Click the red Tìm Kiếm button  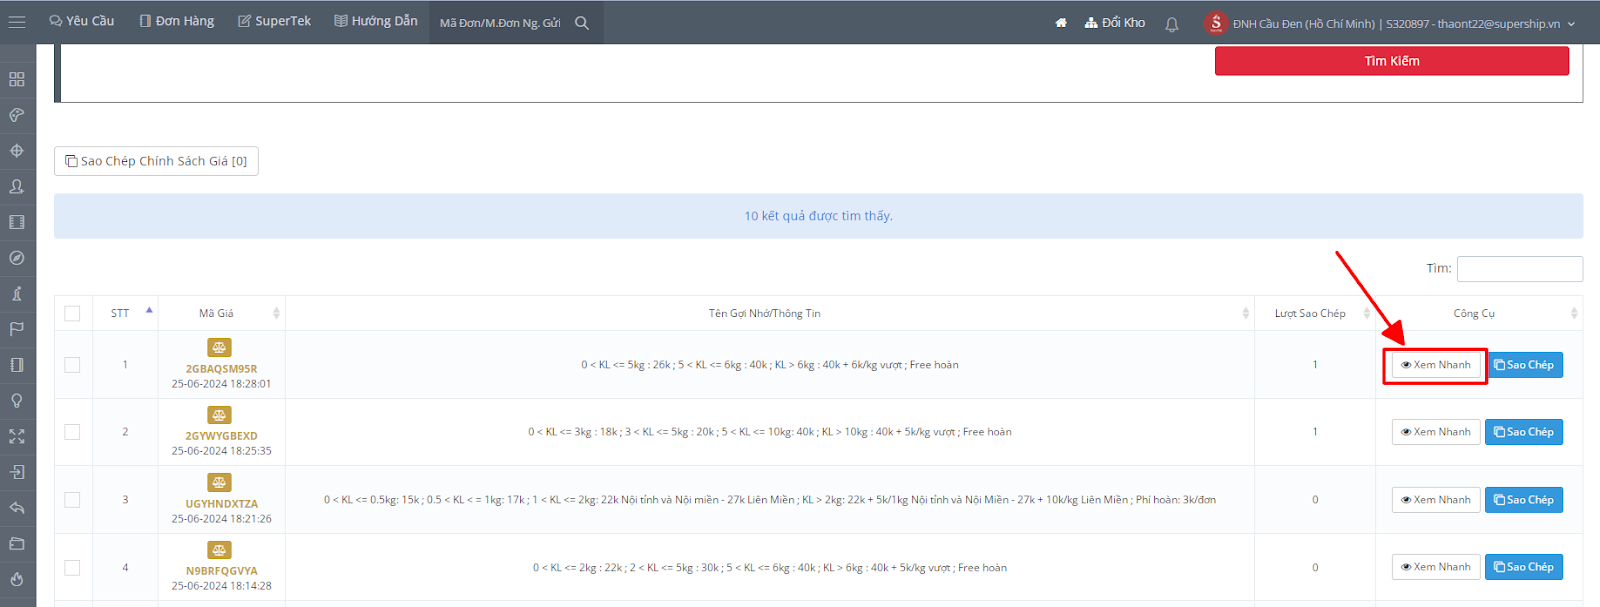(1392, 61)
